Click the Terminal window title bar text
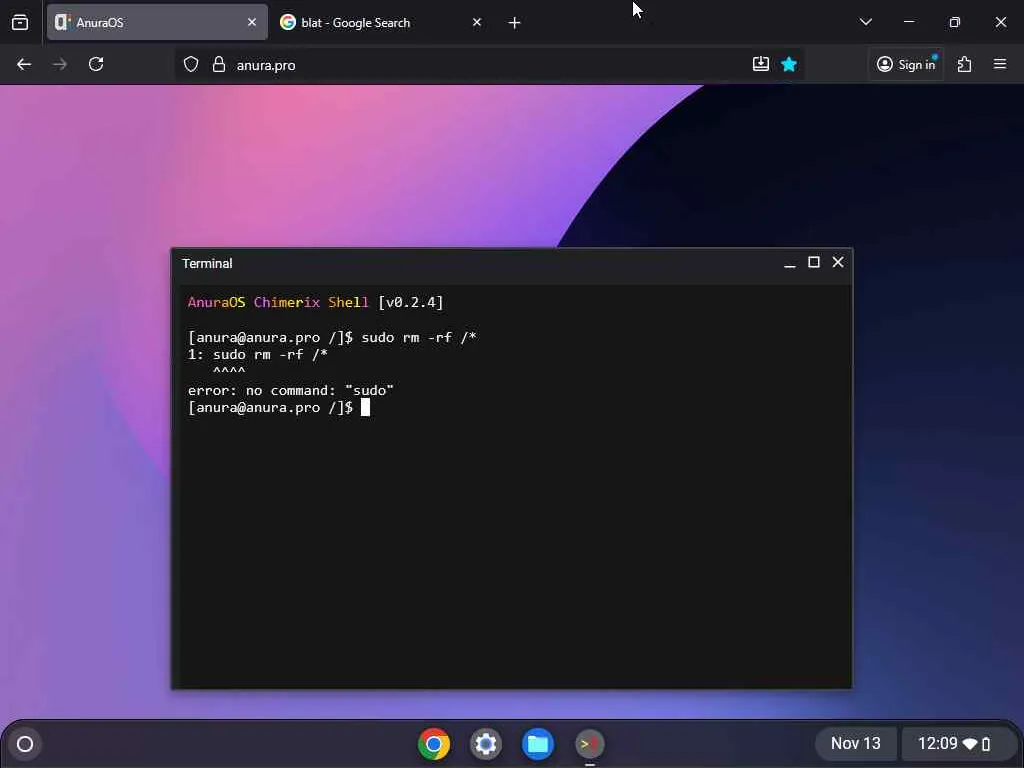This screenshot has width=1024, height=768. pyautogui.click(x=207, y=263)
